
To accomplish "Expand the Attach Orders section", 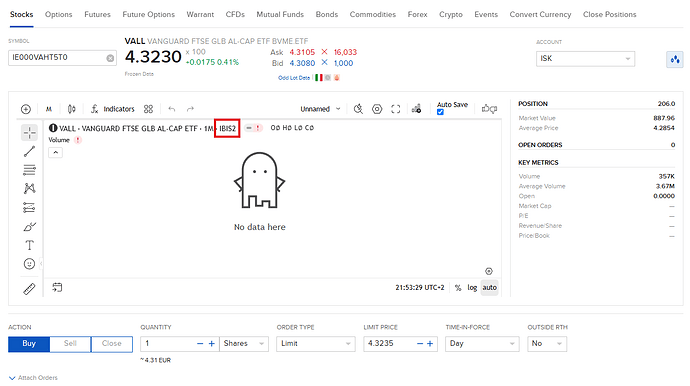I will 33,378.
